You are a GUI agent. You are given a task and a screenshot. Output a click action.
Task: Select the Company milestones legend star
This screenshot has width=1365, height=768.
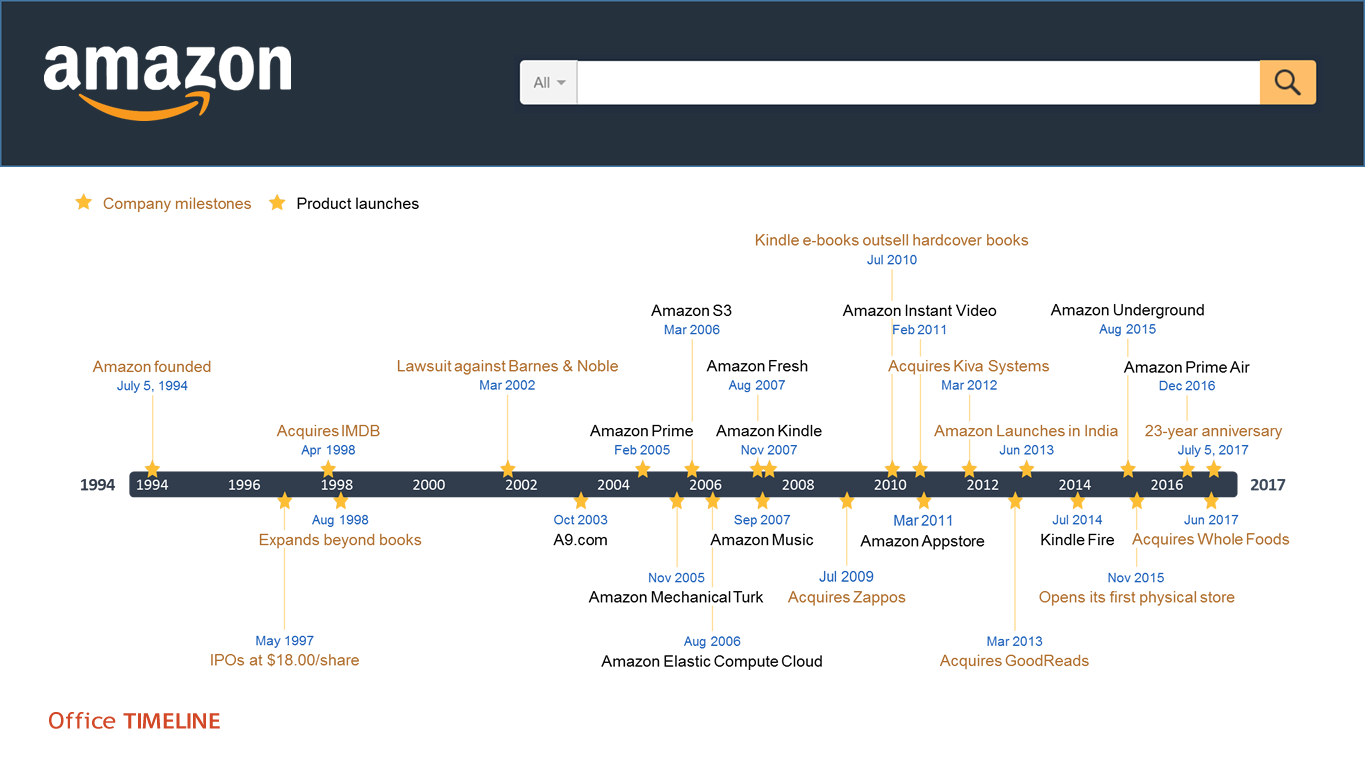click(x=84, y=203)
